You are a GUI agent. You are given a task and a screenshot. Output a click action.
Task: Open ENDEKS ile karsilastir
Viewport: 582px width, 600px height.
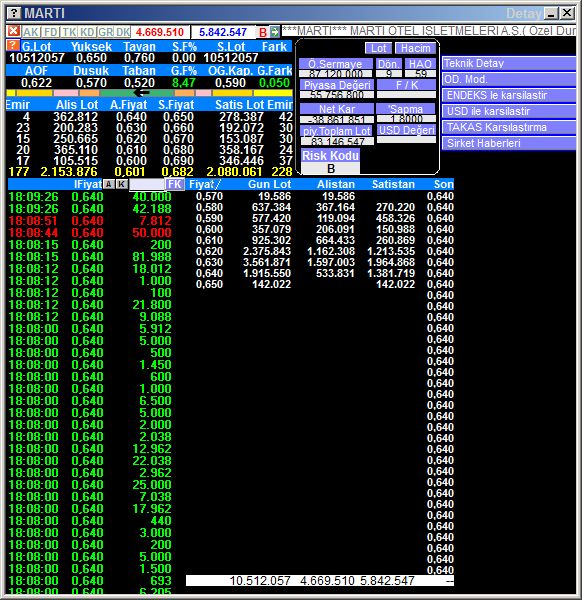509,95
